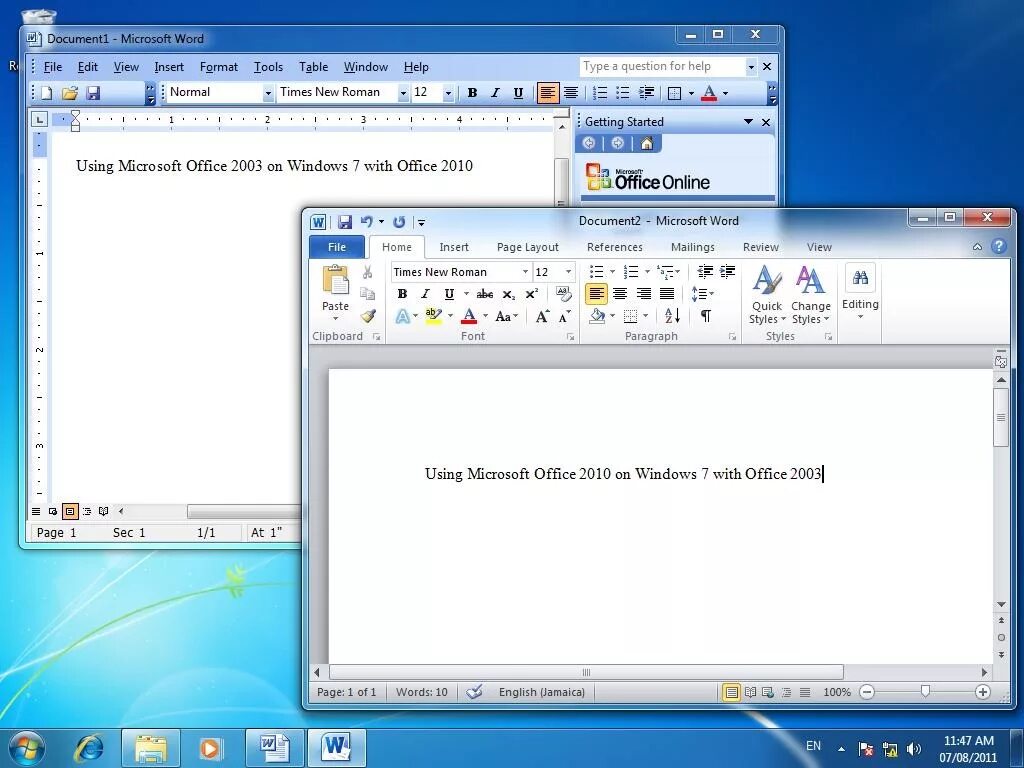The height and width of the screenshot is (768, 1024).
Task: Click Numbering icon in Word 2003 toolbar
Action: (x=600, y=93)
